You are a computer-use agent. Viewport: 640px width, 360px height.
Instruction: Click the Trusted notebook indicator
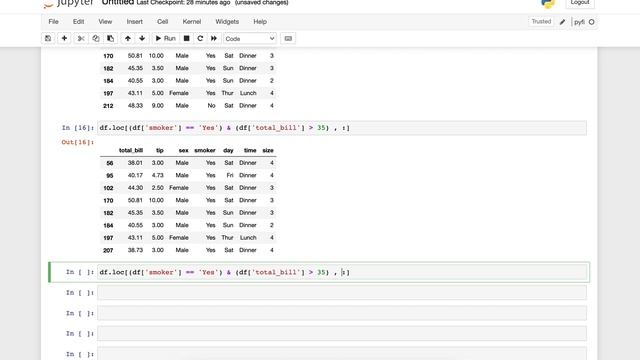[x=541, y=22]
